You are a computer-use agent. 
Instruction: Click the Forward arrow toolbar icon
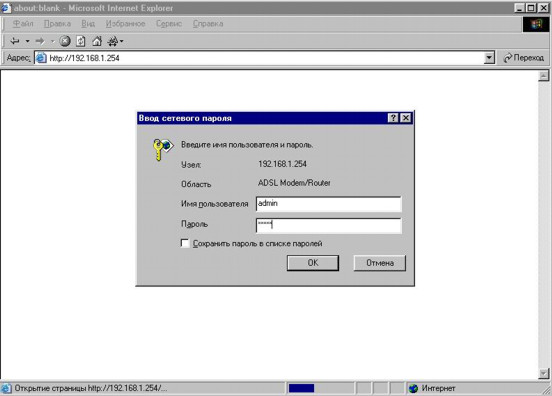pyautogui.click(x=40, y=41)
